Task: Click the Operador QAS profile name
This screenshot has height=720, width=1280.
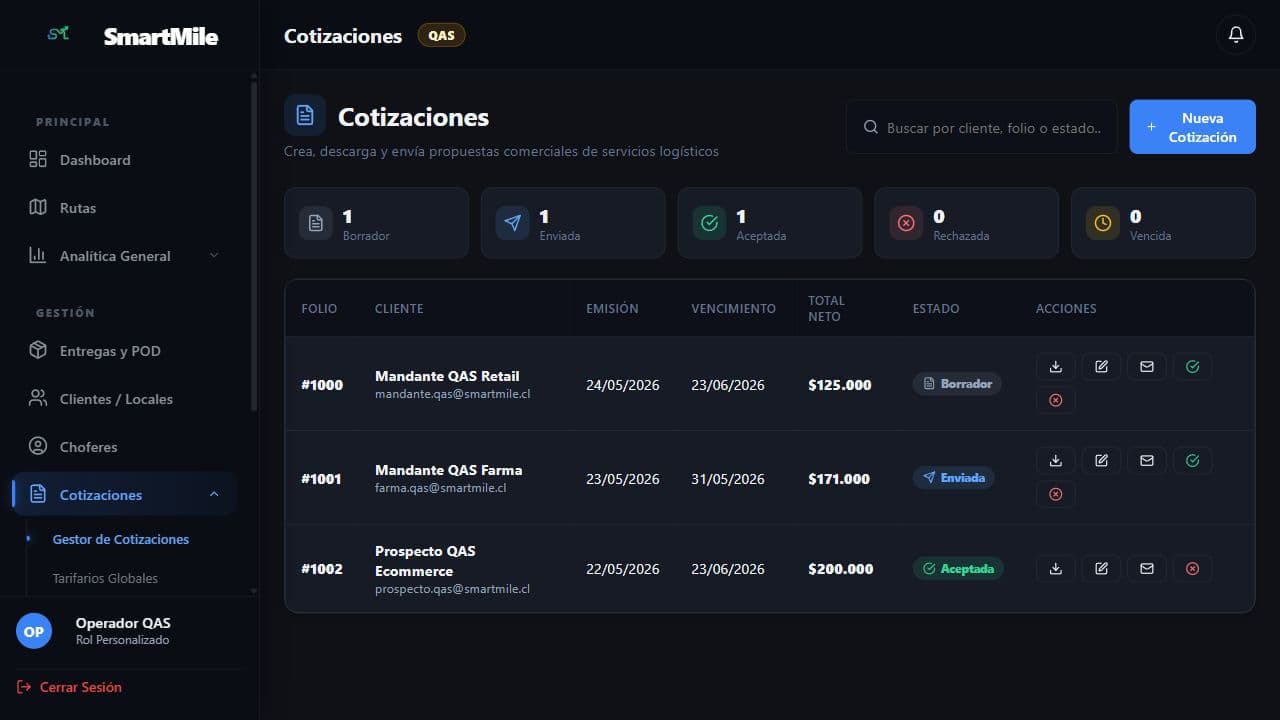Action: (123, 623)
